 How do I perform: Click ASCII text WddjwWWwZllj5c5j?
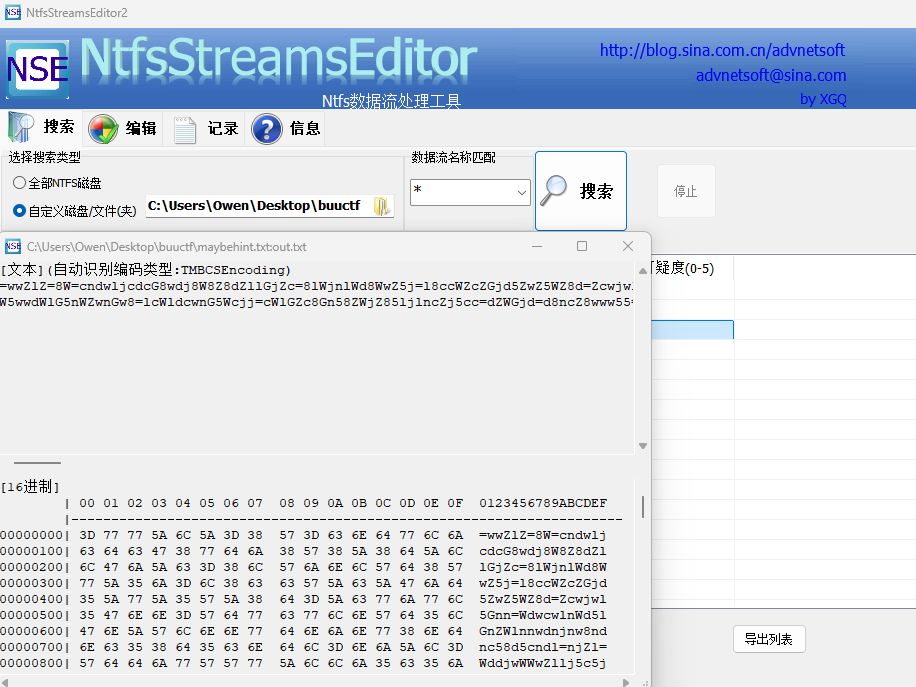(x=543, y=664)
